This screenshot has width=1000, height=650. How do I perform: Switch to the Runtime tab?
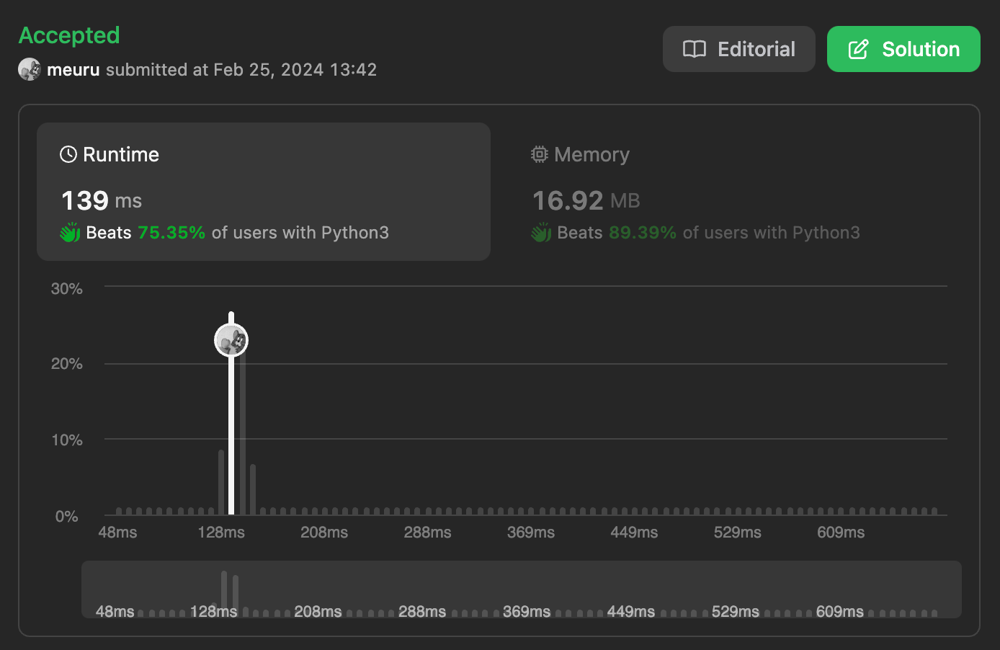(x=264, y=191)
